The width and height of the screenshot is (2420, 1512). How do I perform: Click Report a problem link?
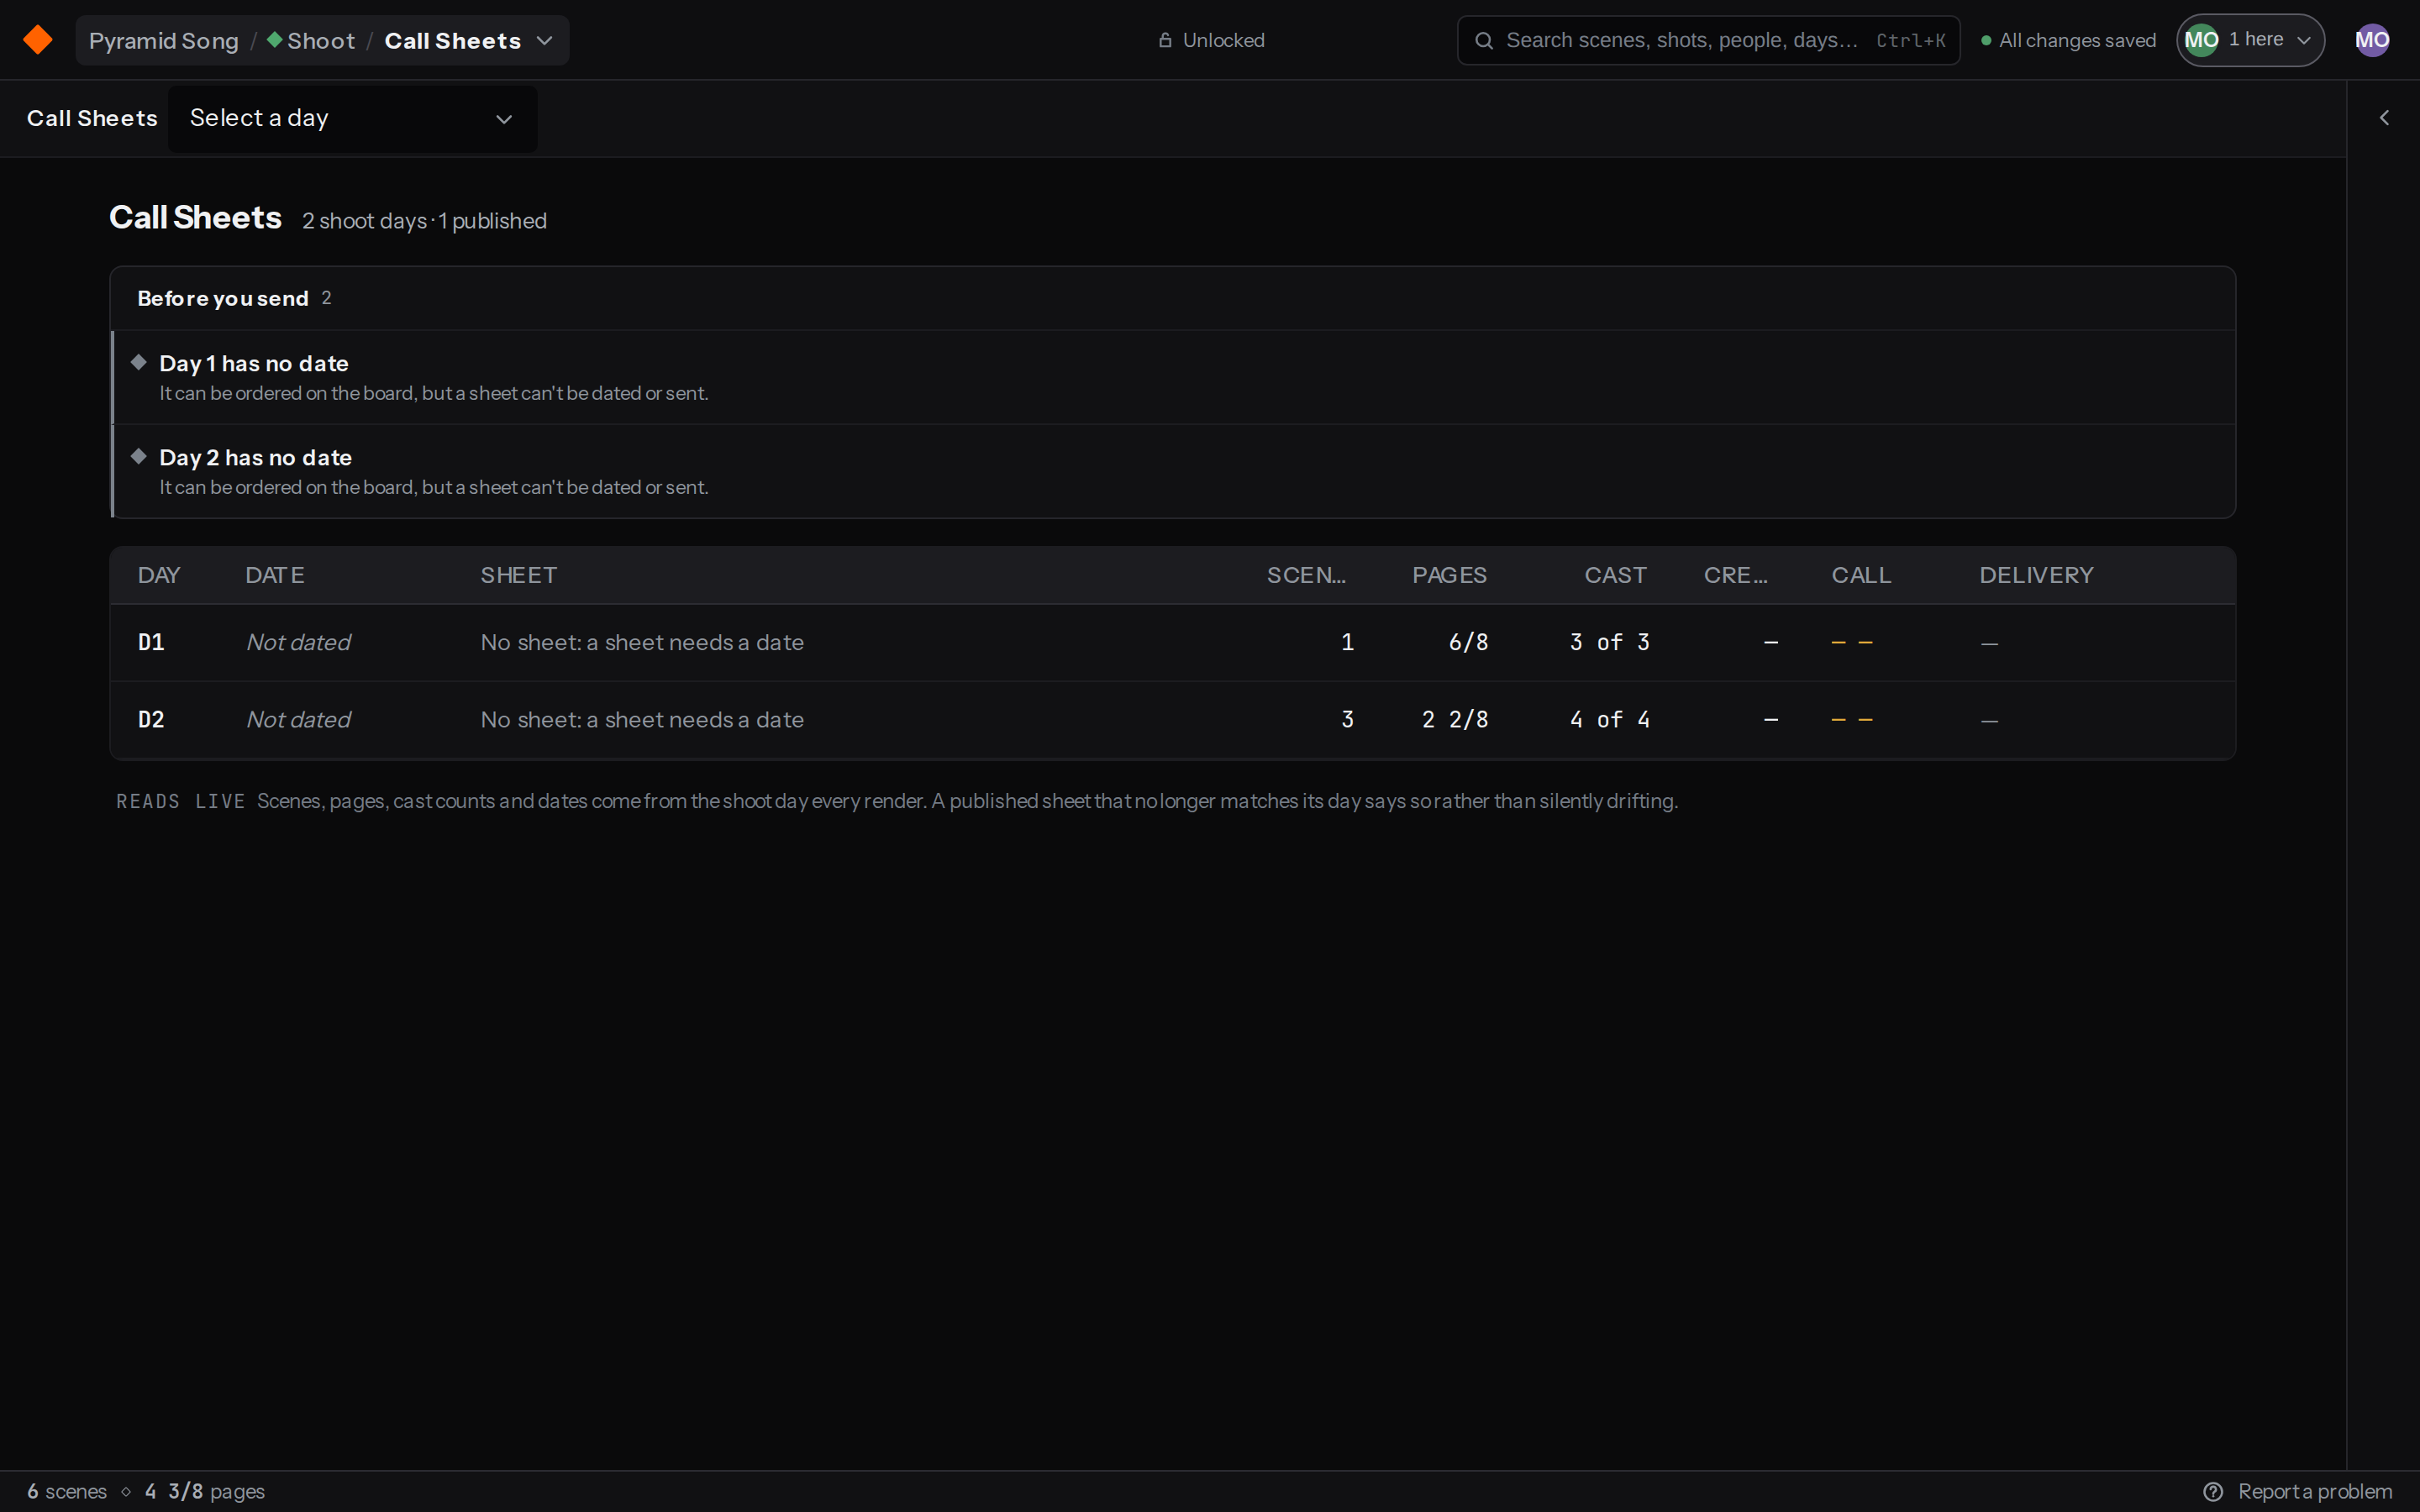pos(2314,1491)
